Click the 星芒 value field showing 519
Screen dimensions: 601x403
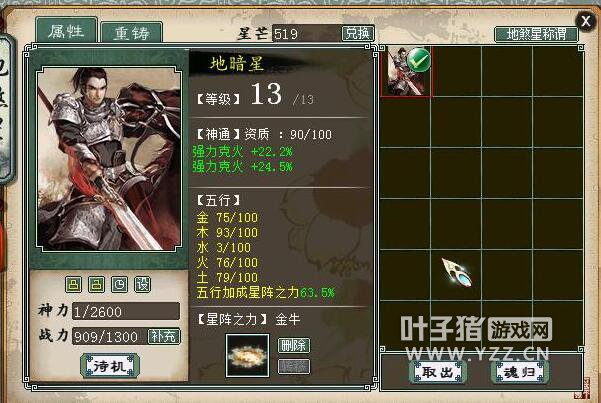(x=307, y=34)
